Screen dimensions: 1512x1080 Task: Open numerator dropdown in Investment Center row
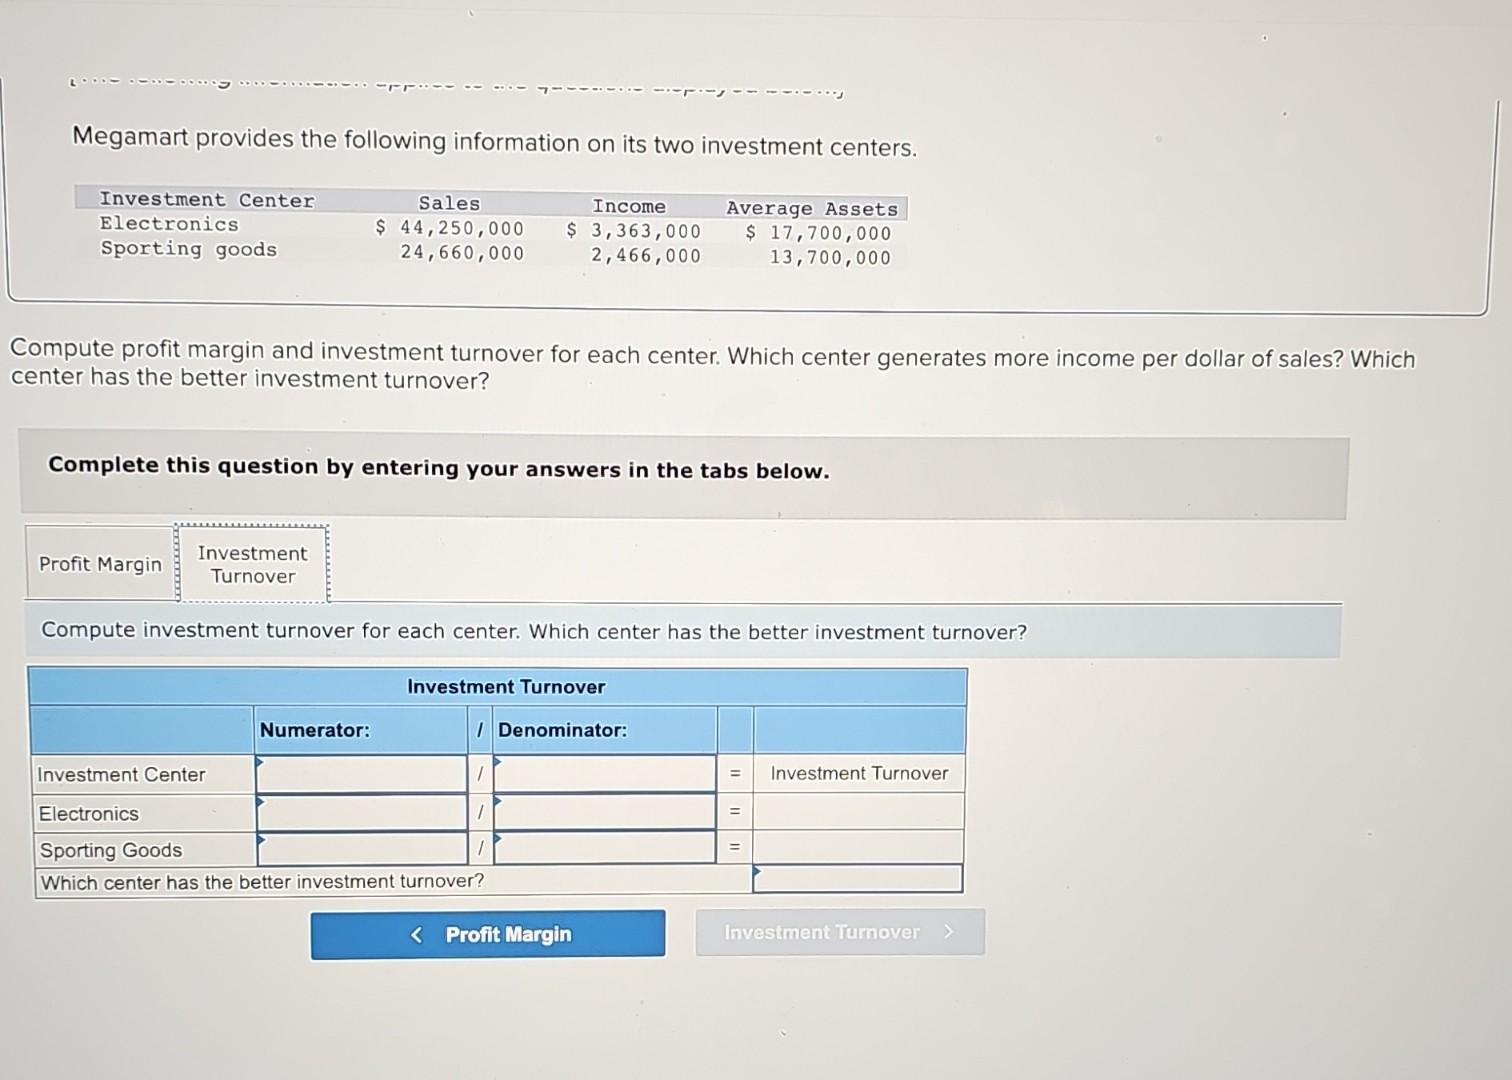pos(361,774)
